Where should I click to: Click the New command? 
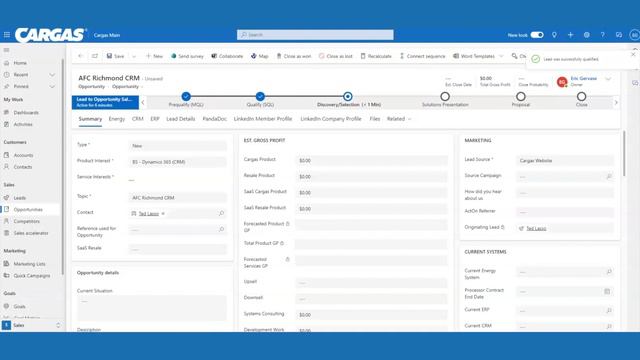(154, 56)
